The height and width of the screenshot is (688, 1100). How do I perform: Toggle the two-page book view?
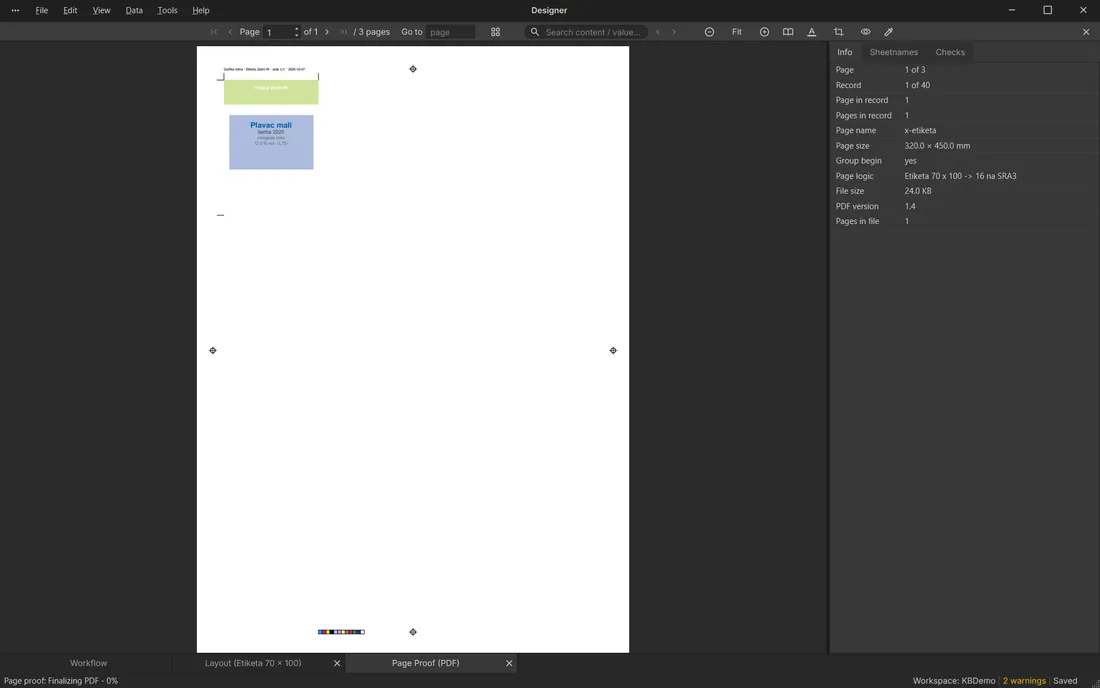788,32
